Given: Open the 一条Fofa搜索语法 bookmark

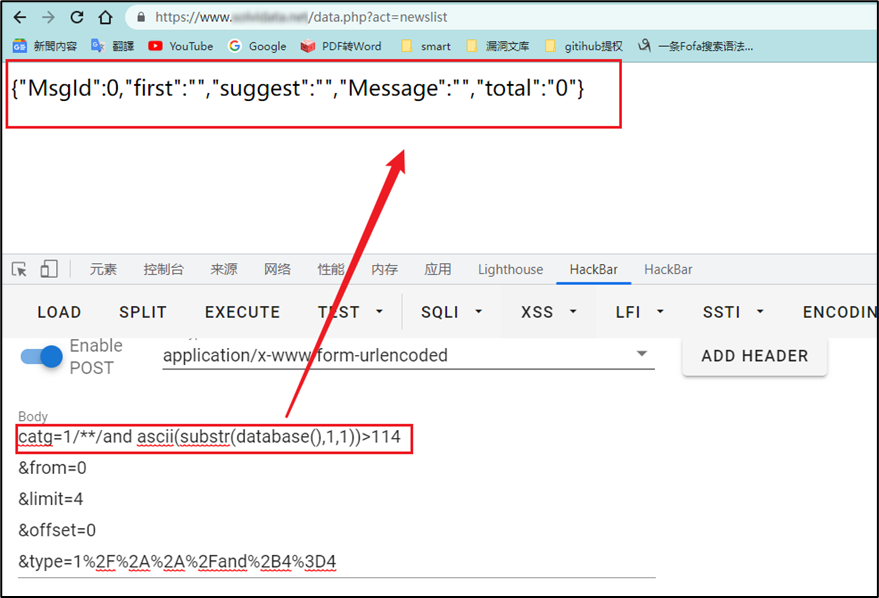Looking at the screenshot, I should tap(696, 46).
